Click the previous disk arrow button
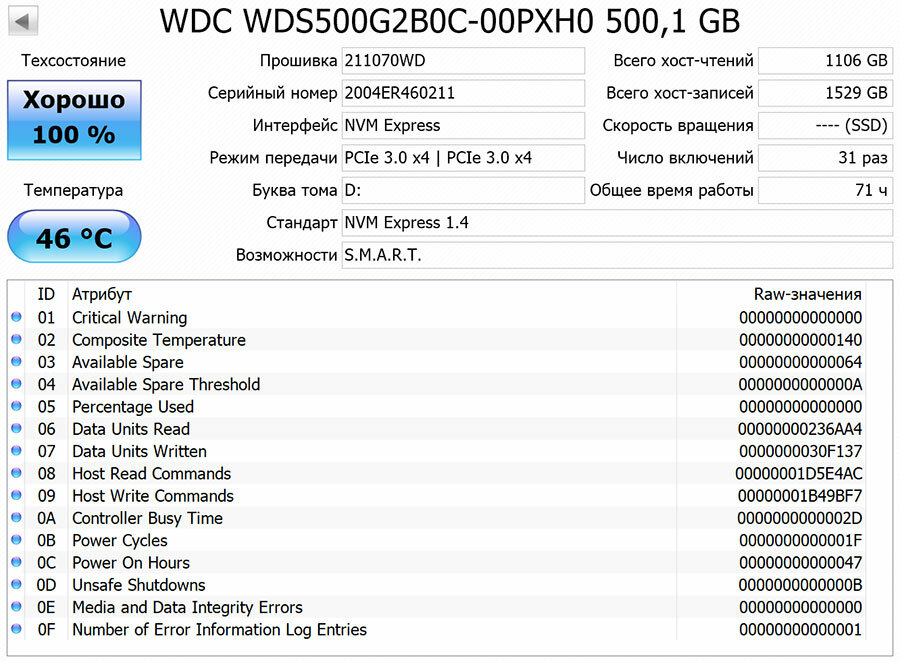 [23, 20]
